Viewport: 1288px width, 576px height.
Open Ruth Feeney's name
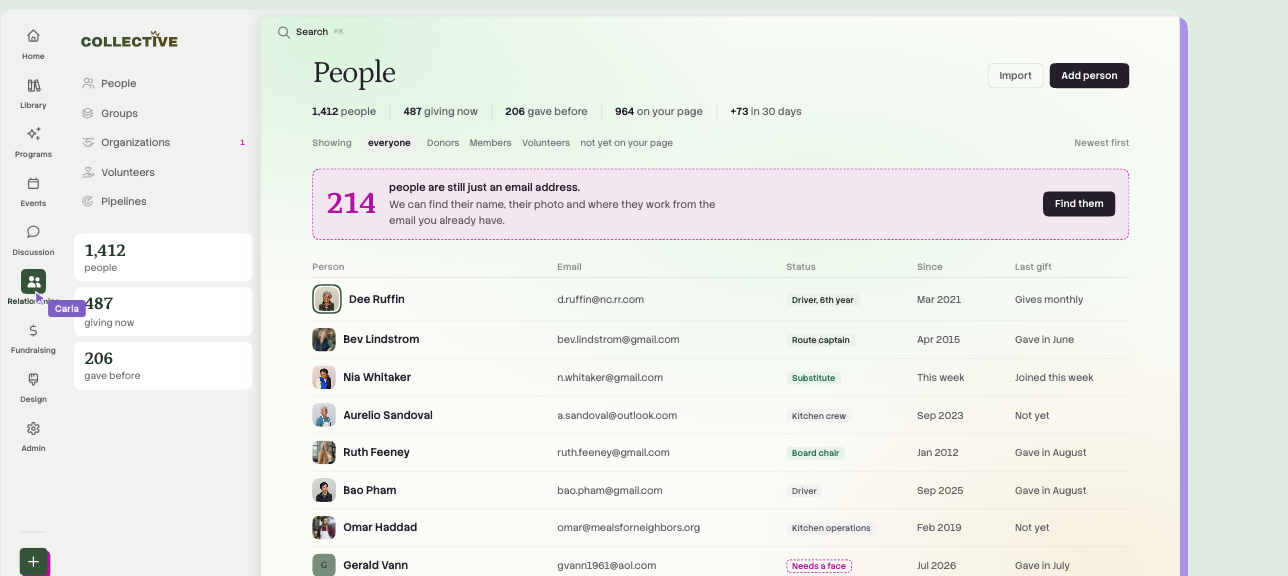click(376, 452)
